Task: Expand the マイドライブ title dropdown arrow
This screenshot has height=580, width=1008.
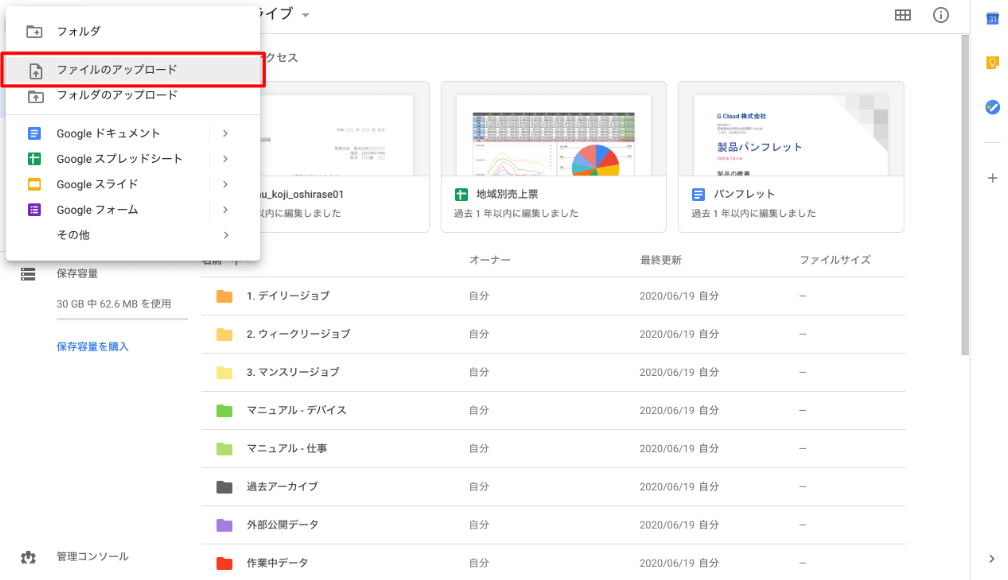Action: coord(305,15)
